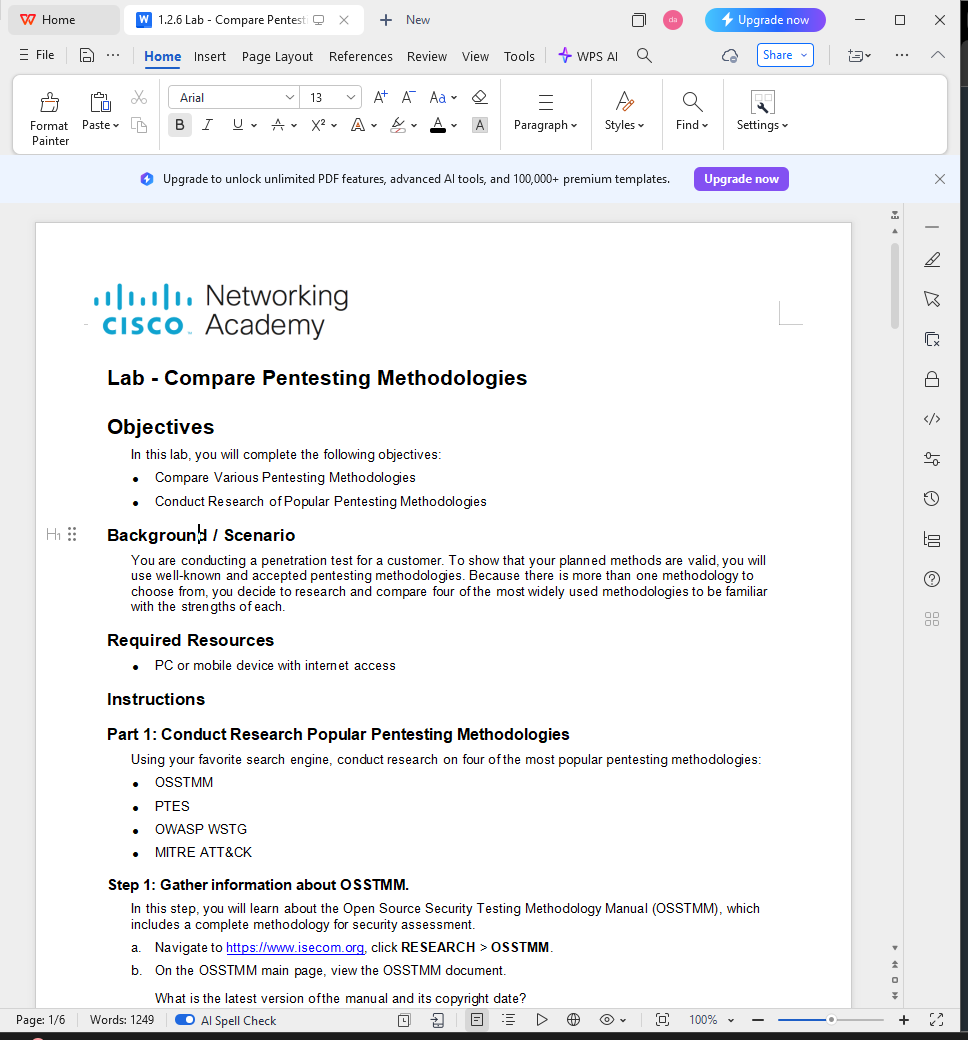Screen dimensions: 968x1040
Task: Collapse the ribbon with chevron up
Action: click(x=937, y=55)
